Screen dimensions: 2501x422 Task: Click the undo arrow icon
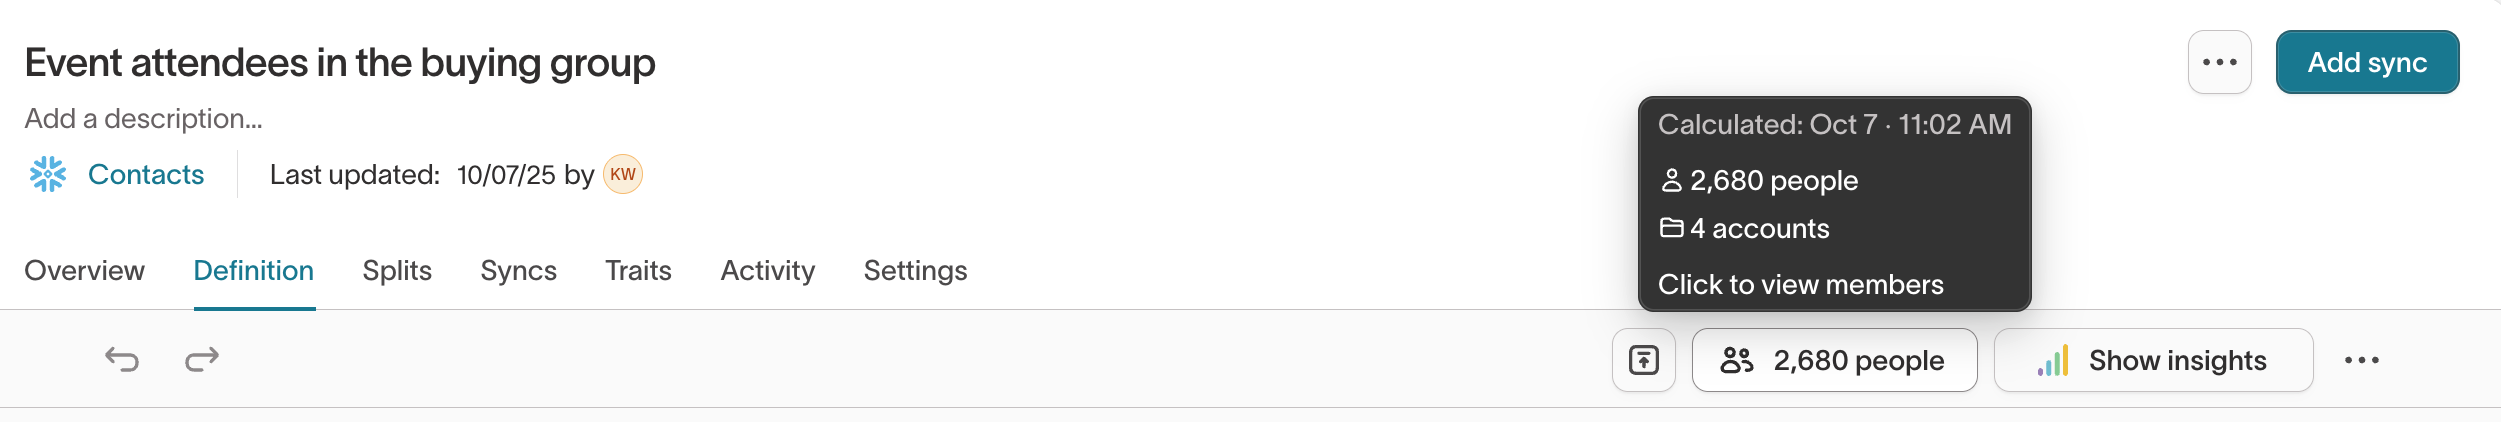122,359
